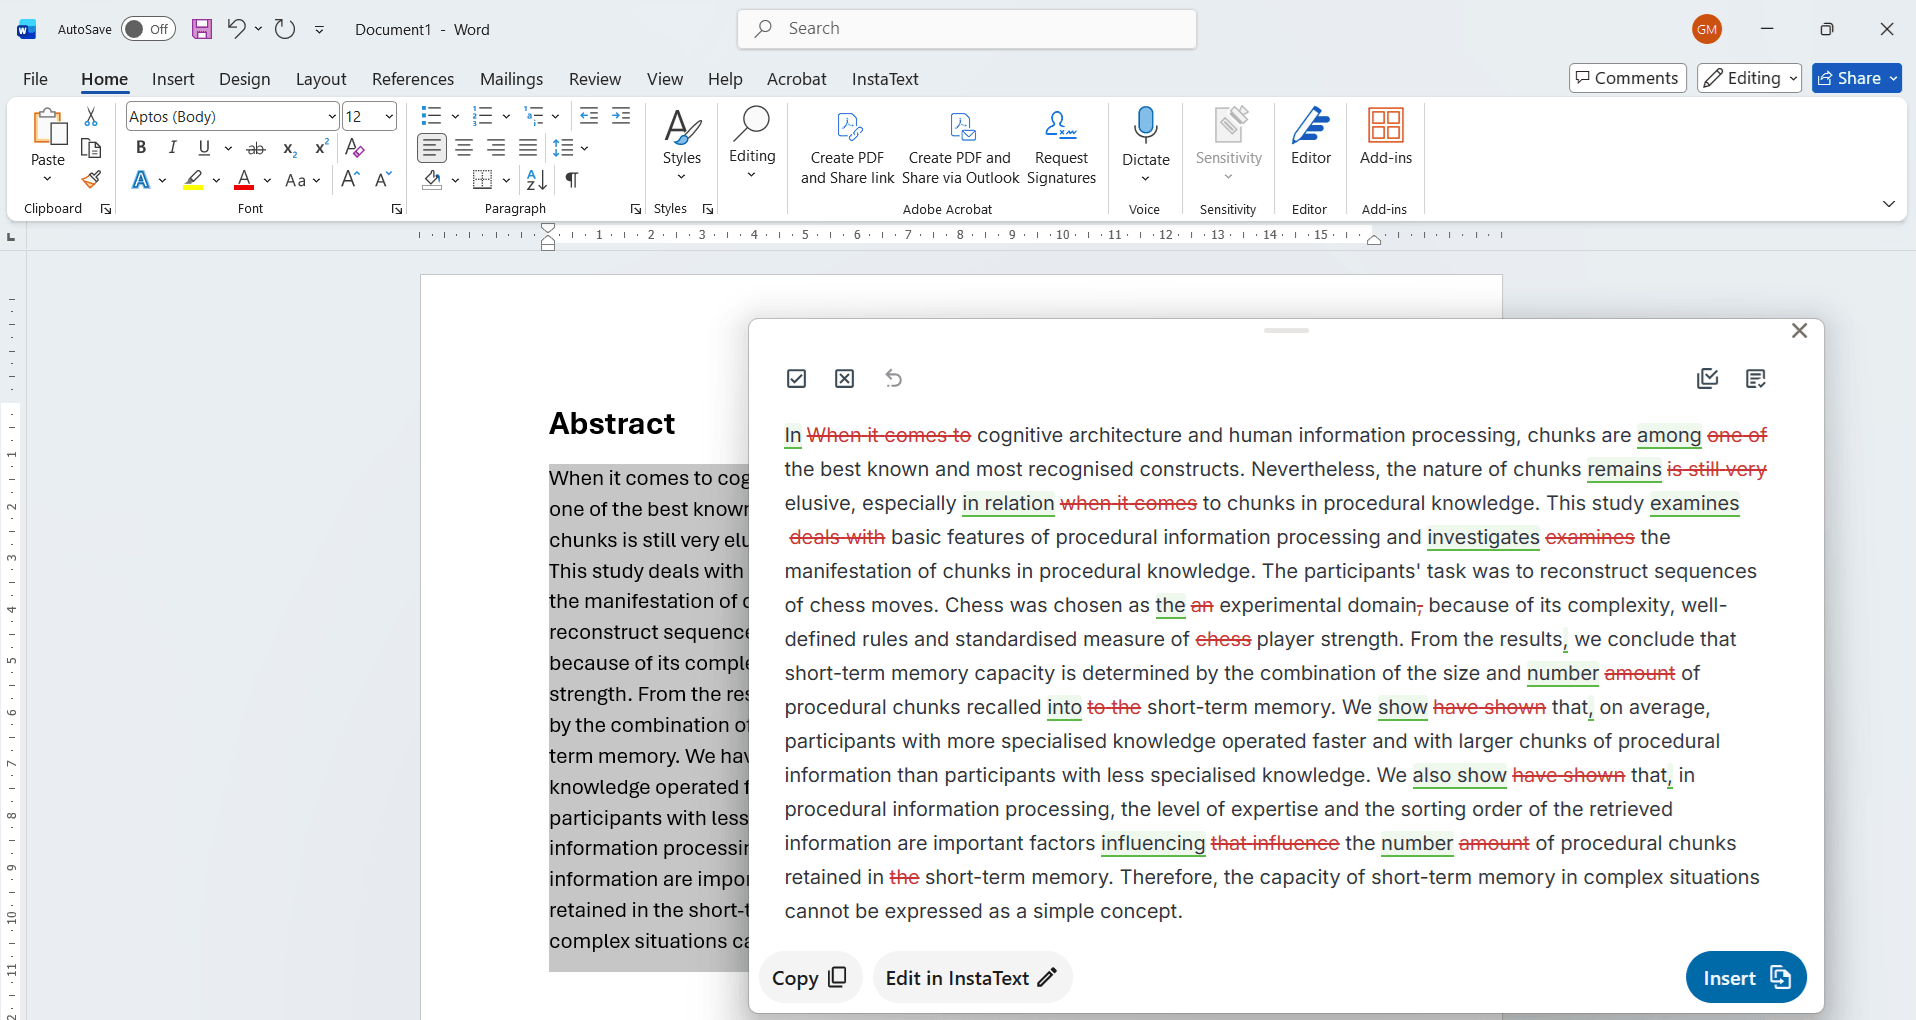Click the edited notes icon in InstaText panel
Screen dimensions: 1916x1020
click(1756, 378)
